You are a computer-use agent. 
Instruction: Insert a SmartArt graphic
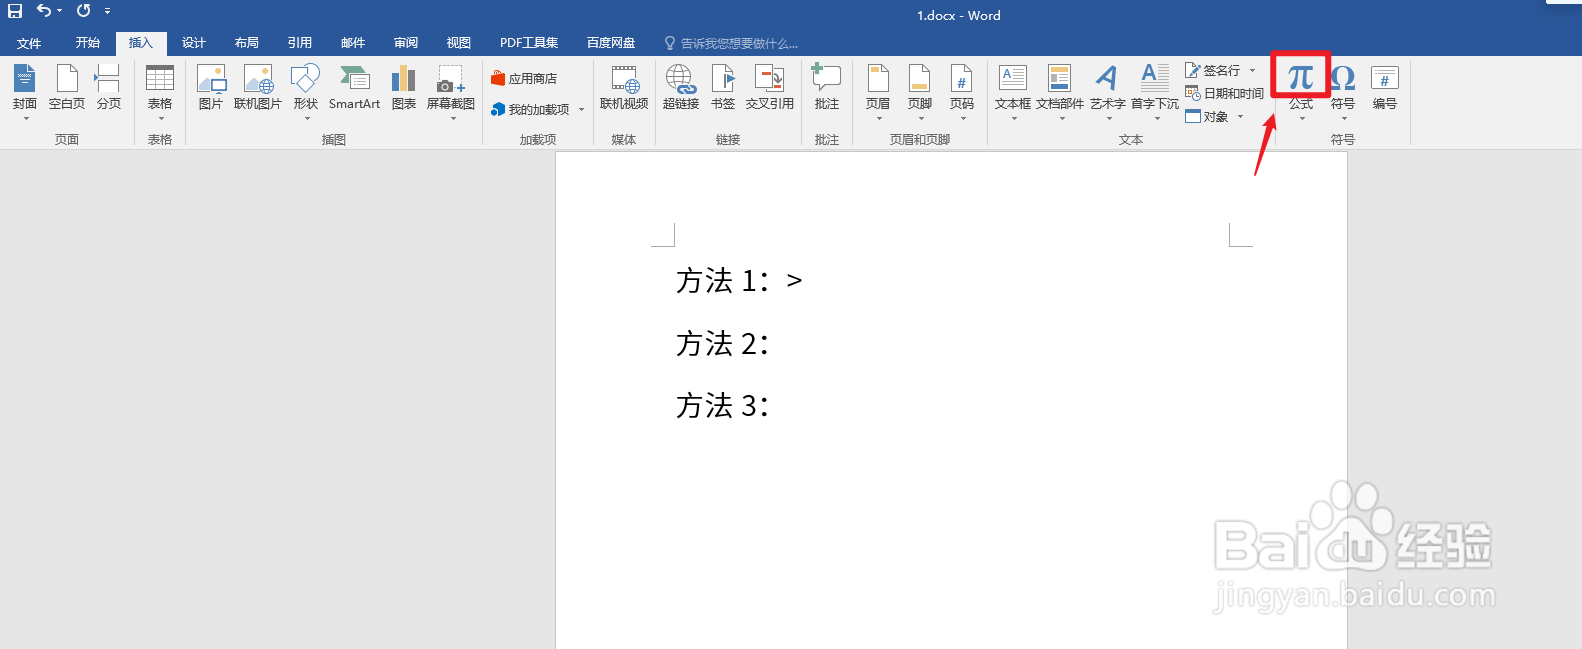tap(354, 88)
